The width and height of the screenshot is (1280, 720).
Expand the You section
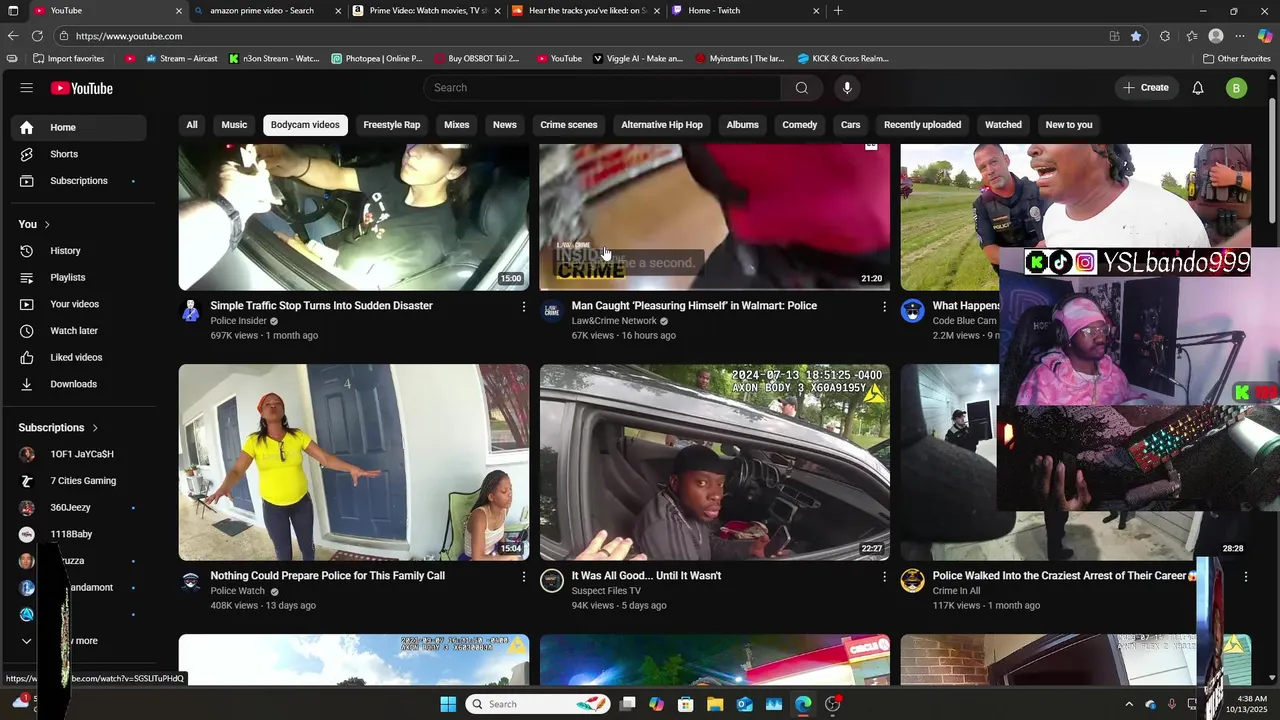(x=34, y=224)
